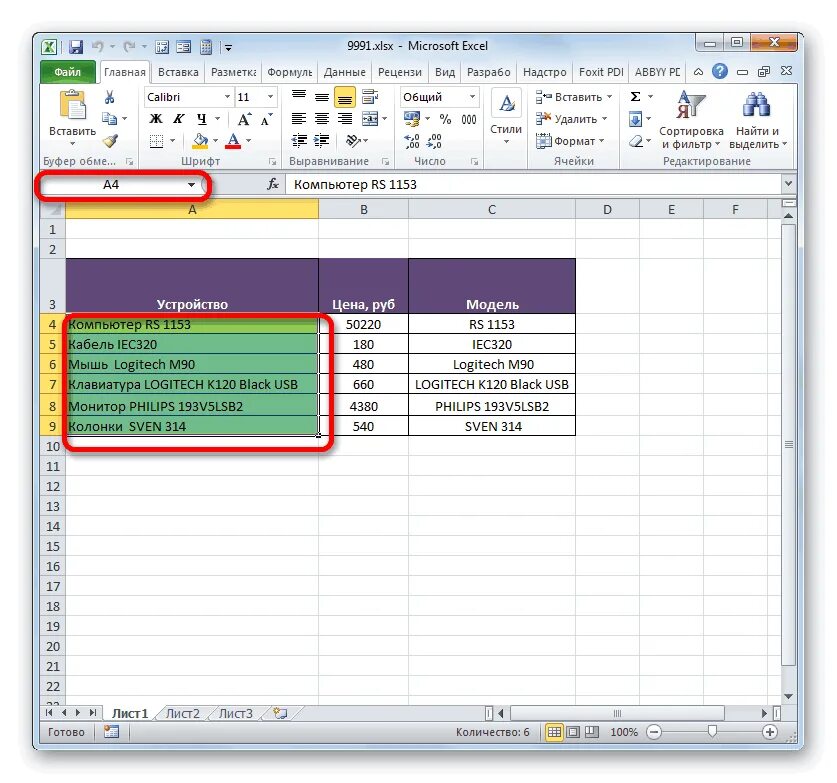Switch to the Лист2 sheet tab
Screen dimensions: 837x783
tap(183, 713)
